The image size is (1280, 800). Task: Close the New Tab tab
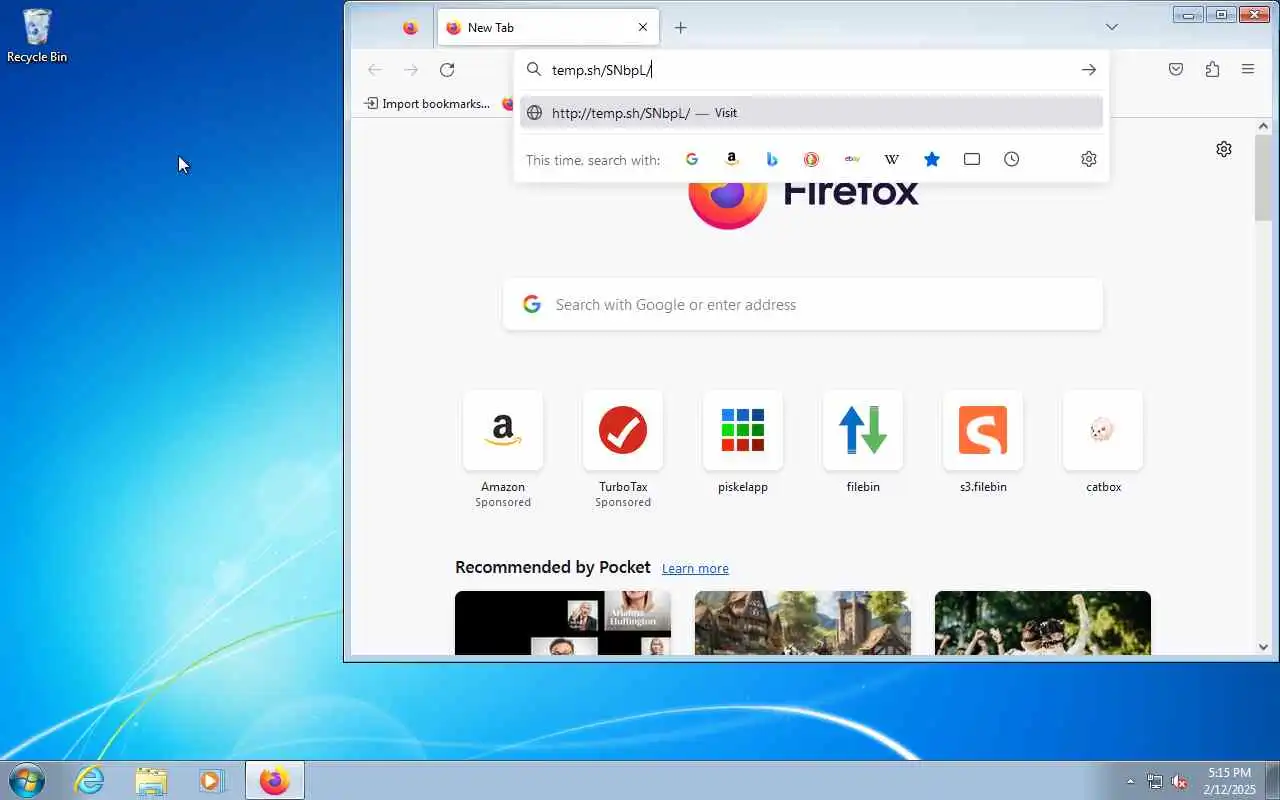point(643,28)
